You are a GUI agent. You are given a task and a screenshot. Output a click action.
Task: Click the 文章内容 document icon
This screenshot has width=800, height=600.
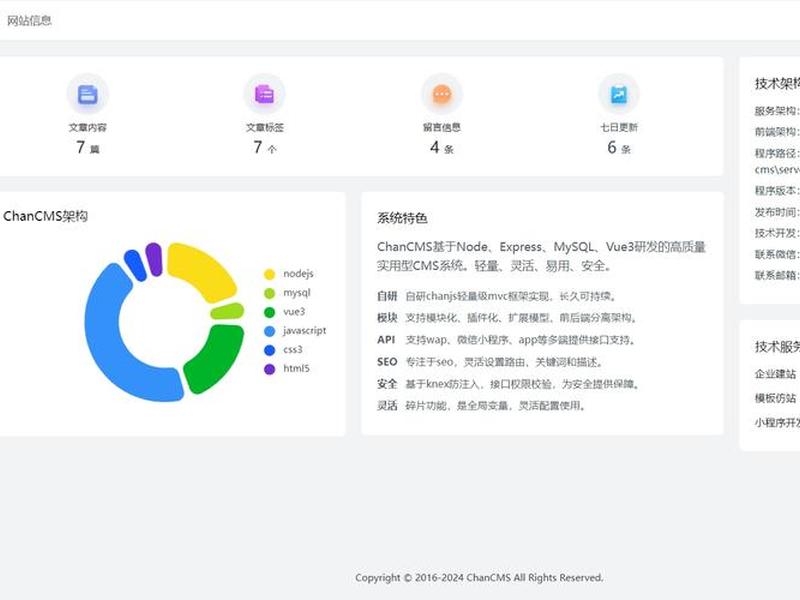coord(88,94)
